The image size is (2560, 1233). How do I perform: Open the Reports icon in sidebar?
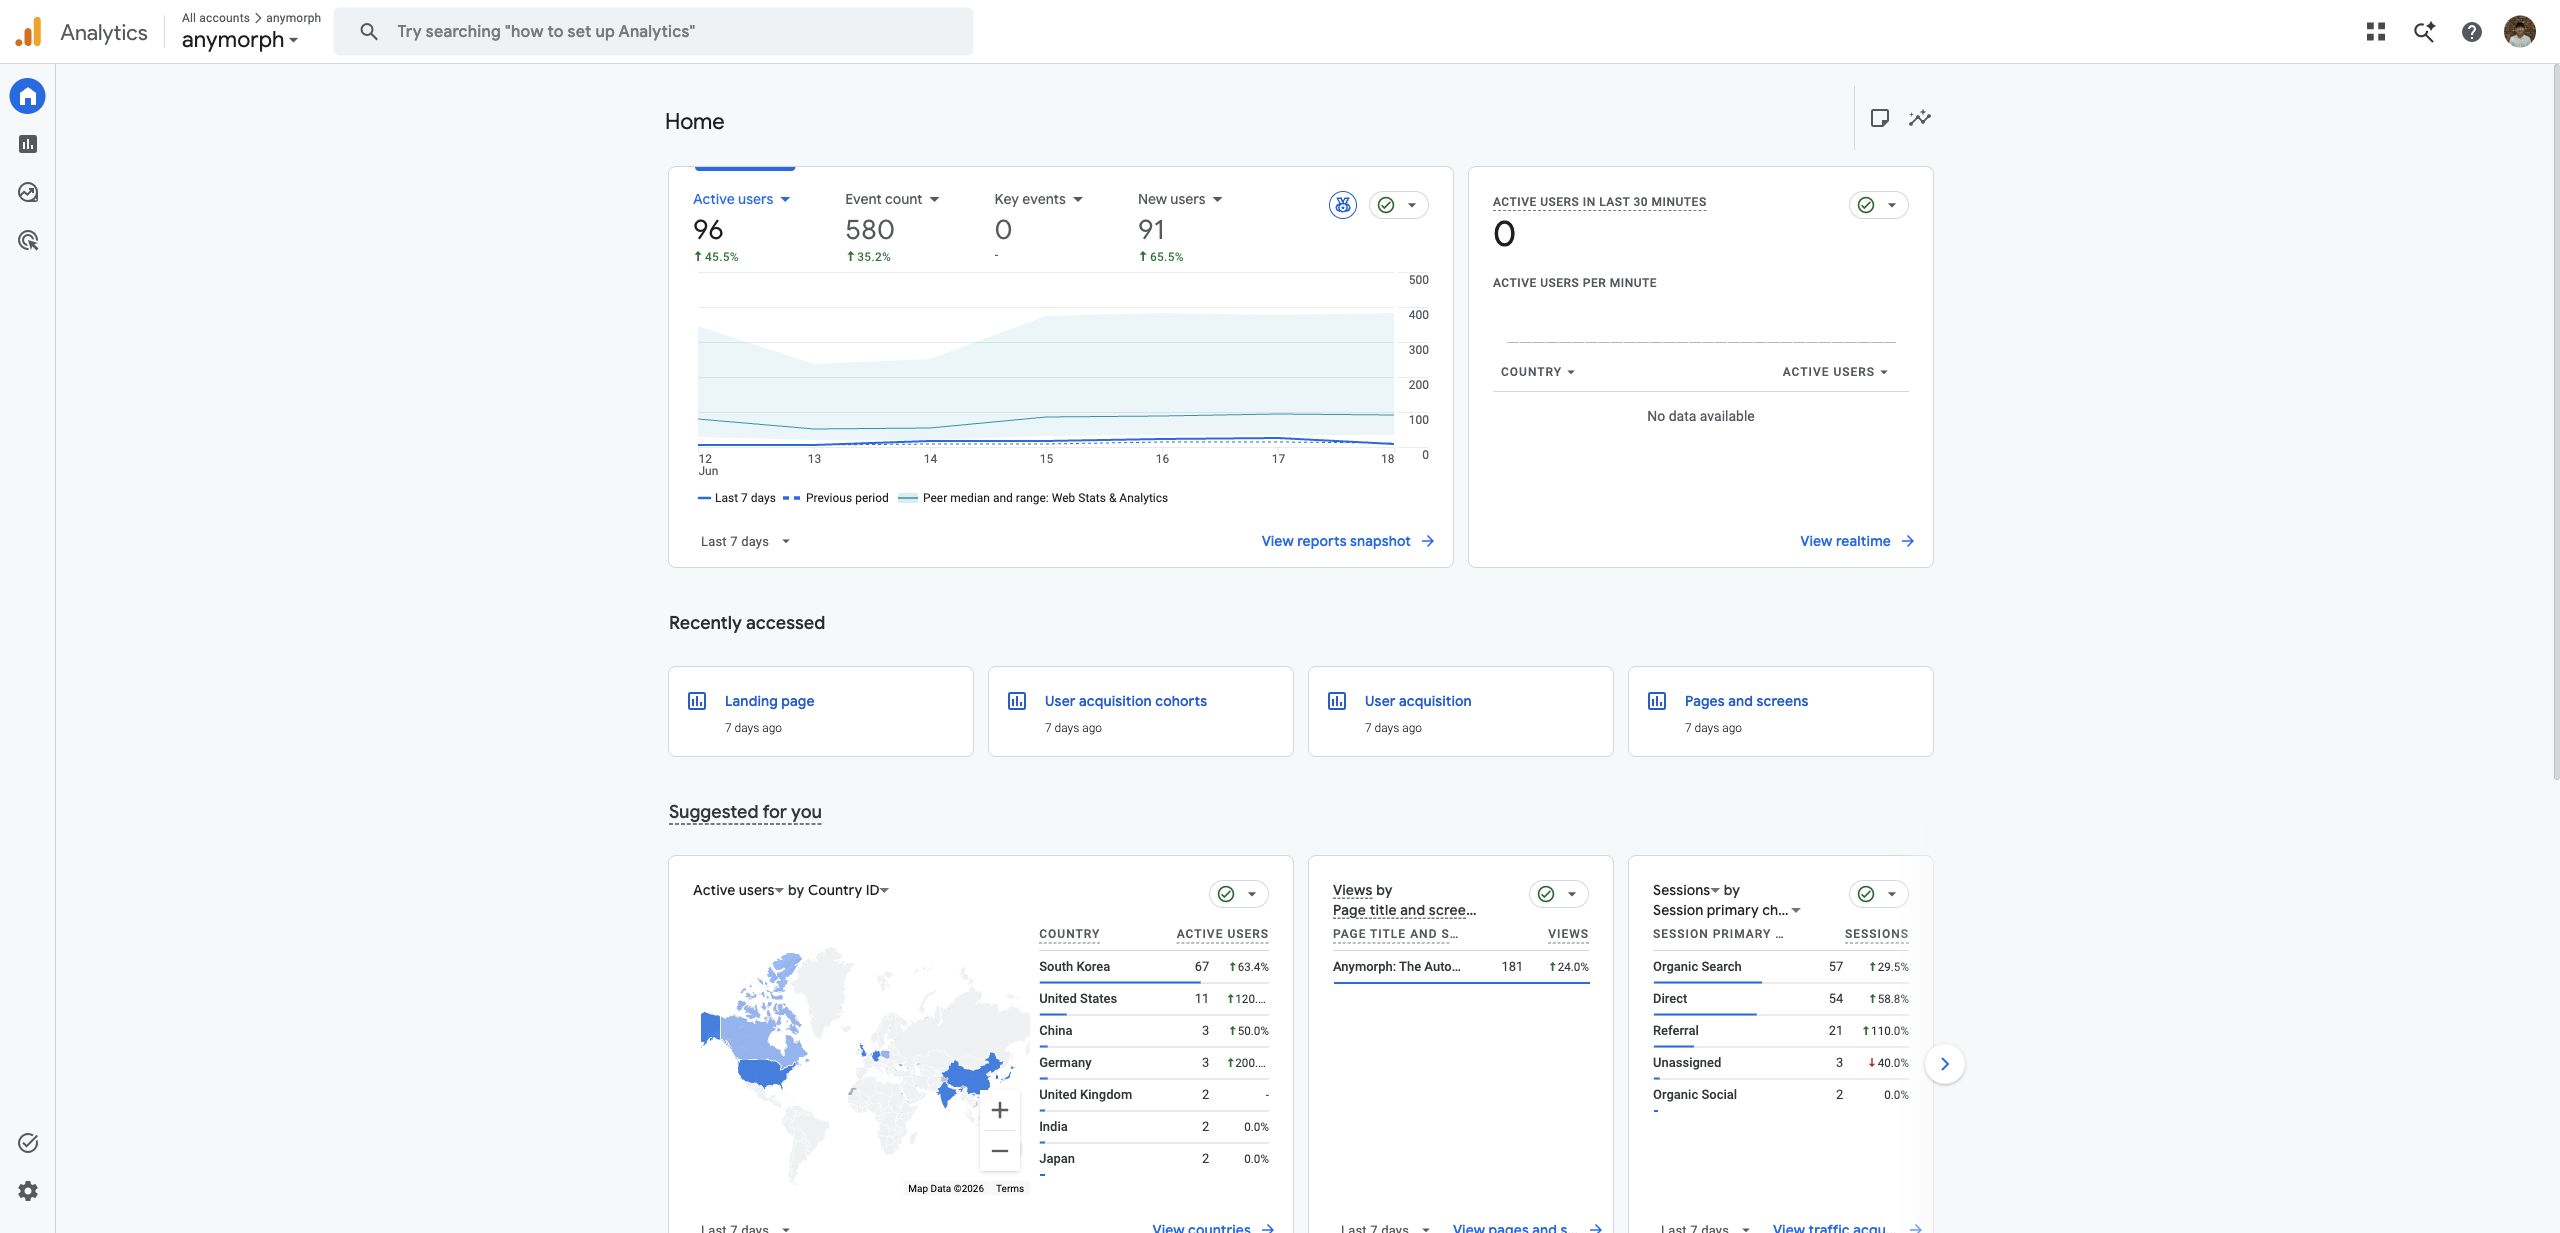click(x=28, y=144)
